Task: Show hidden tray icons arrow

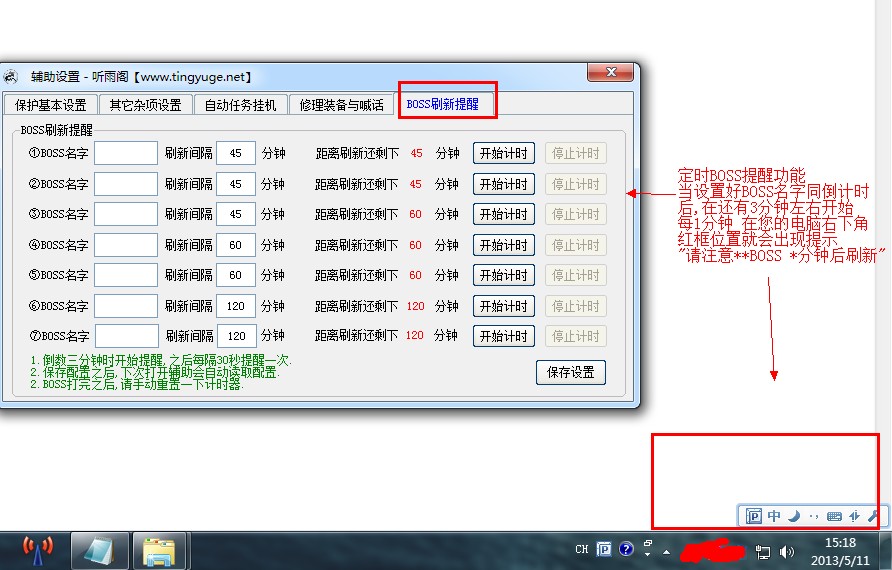Action: 666,551
